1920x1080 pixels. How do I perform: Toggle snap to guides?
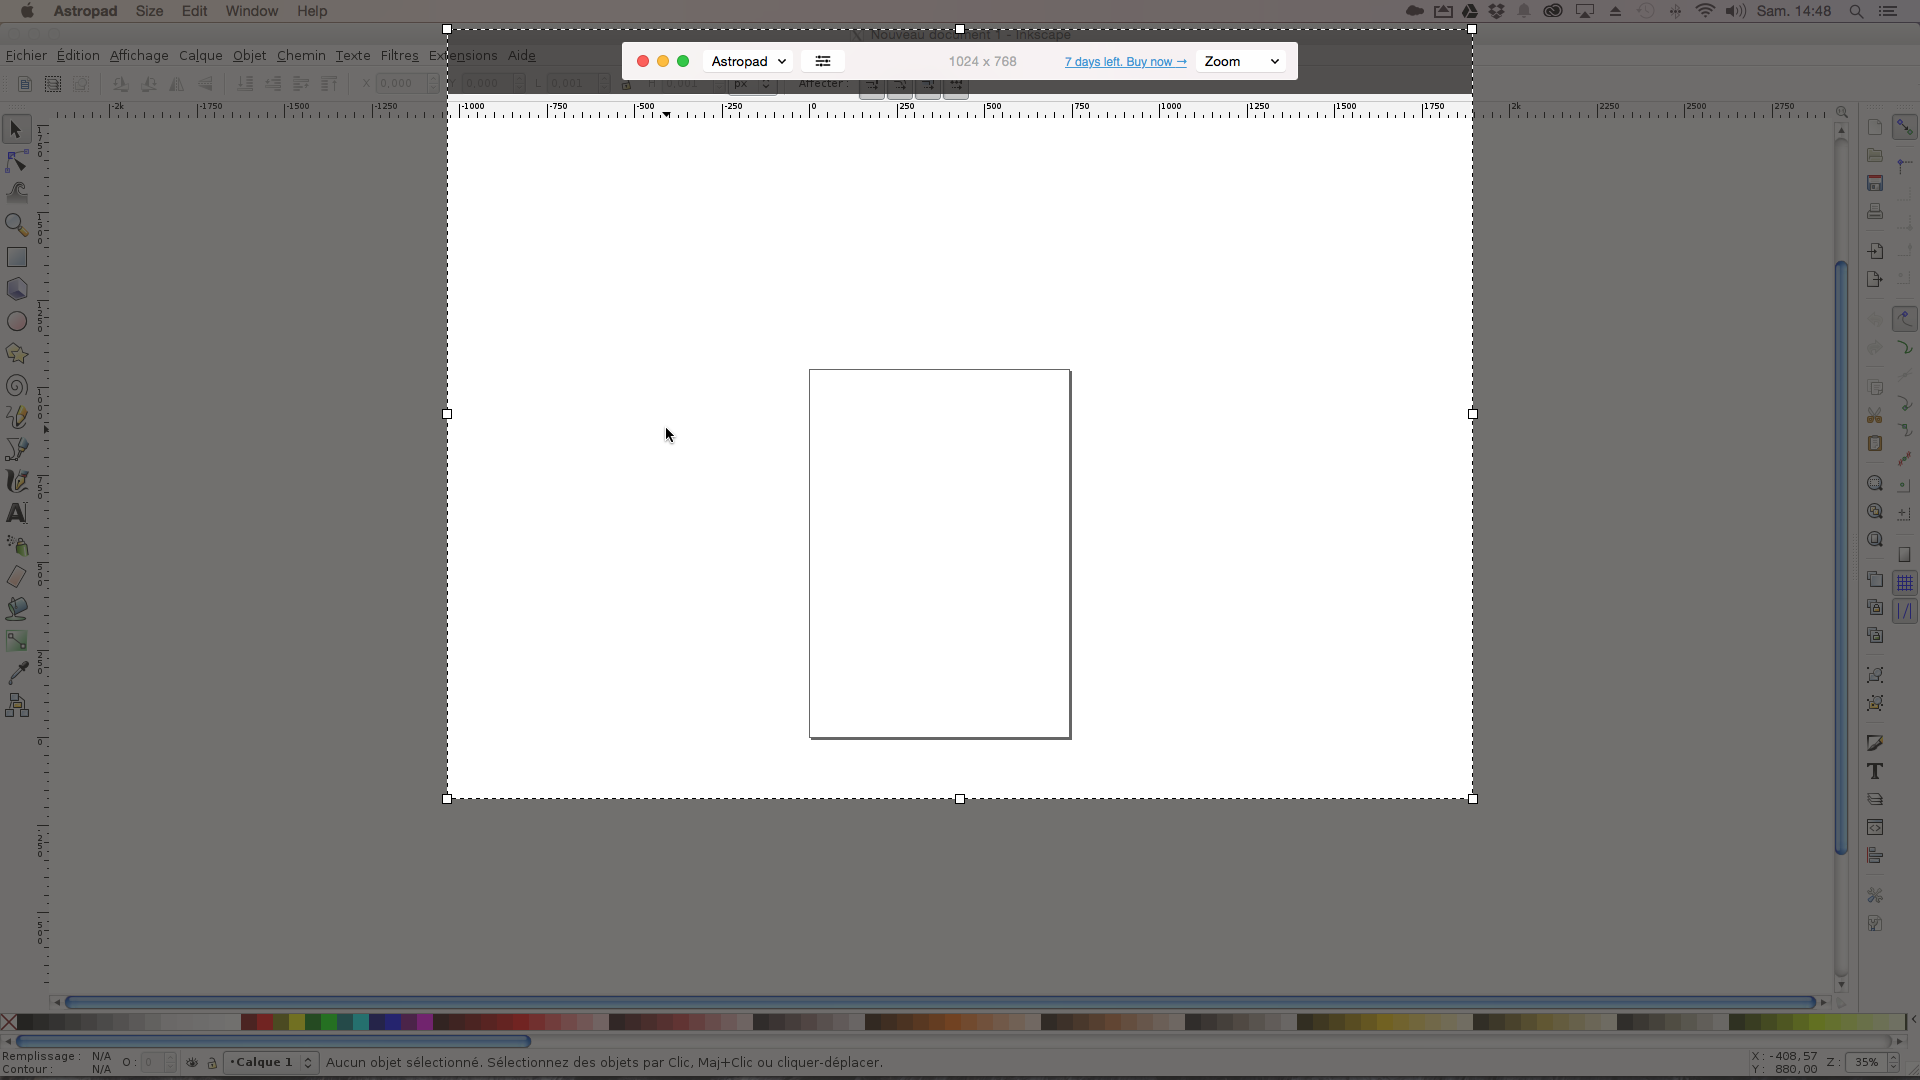point(1905,611)
